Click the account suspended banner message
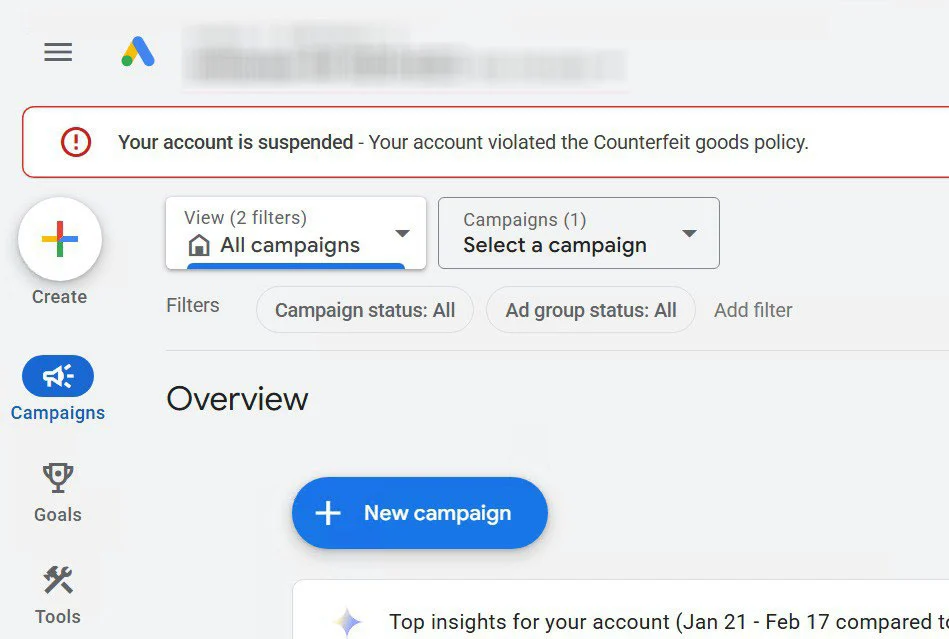Viewport: 949px width, 639px height. pyautogui.click(x=463, y=142)
